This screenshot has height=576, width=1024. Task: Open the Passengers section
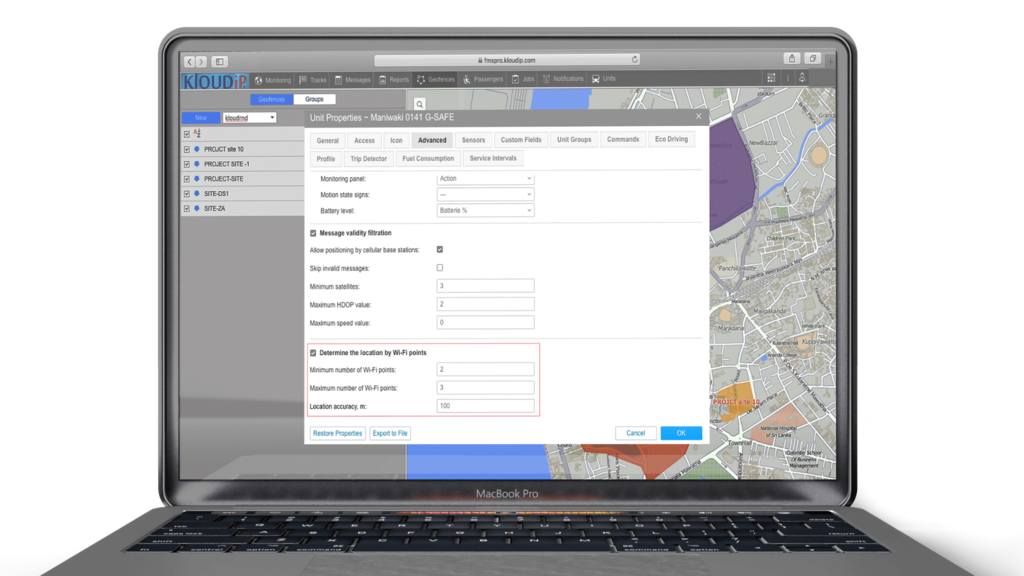coord(483,79)
